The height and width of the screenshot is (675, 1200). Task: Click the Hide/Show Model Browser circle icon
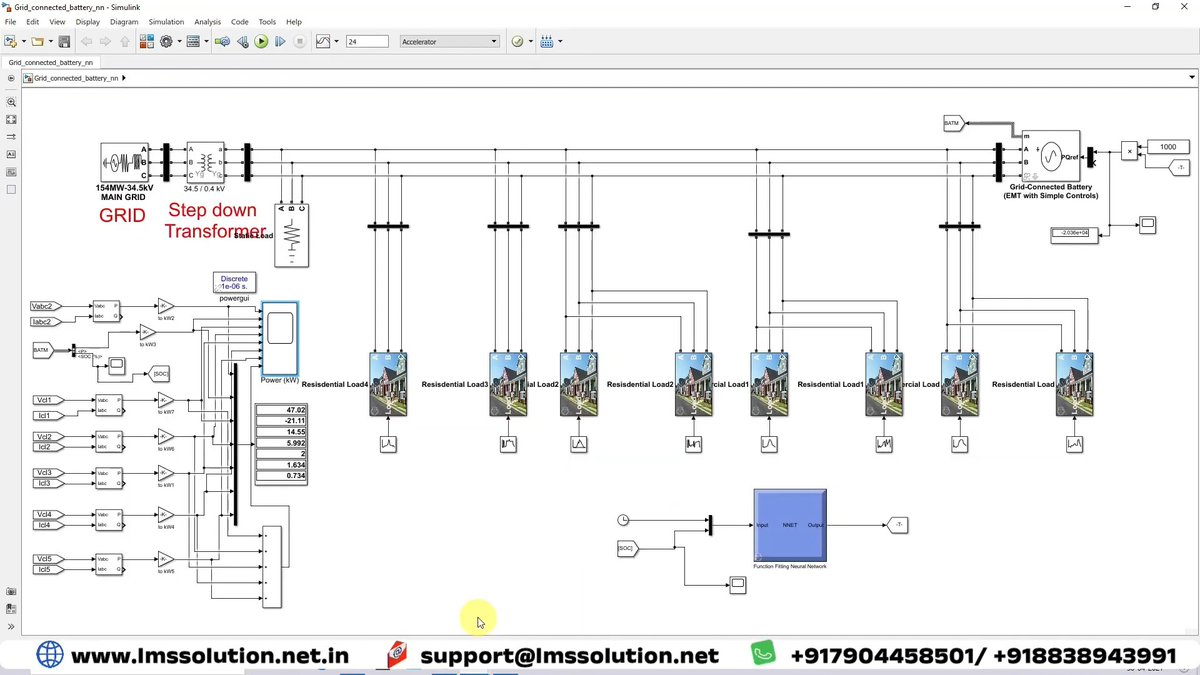(11, 77)
